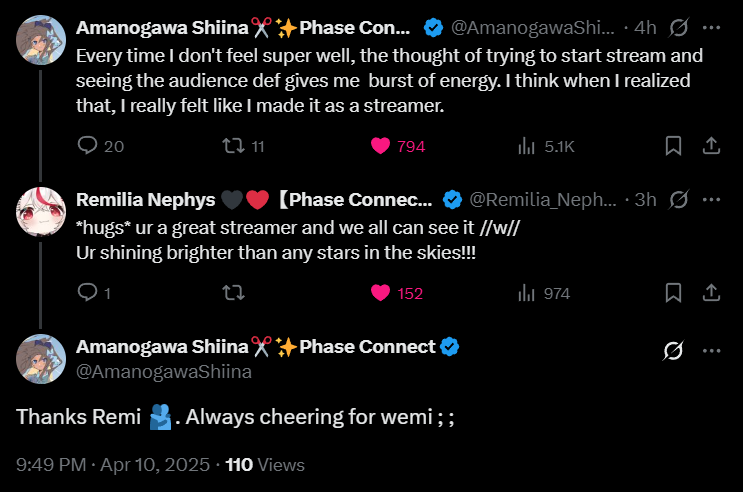Image resolution: width=743 pixels, height=492 pixels.
Task: Click Grok icon on first tweet
Action: [677, 25]
